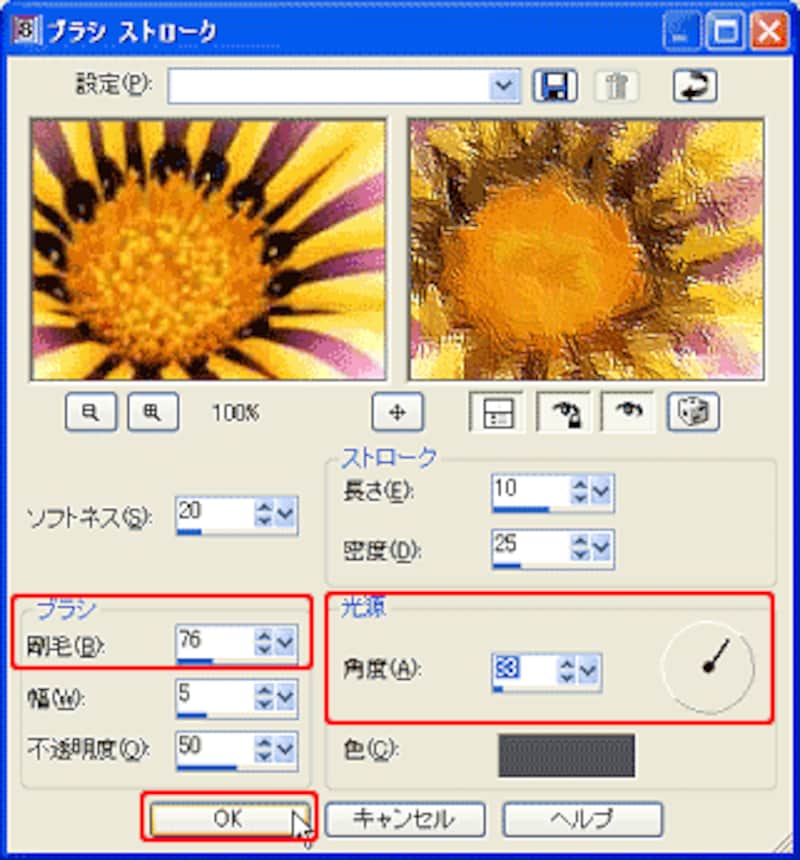
Task: Close the ブラシ ストローク dialog
Action: [769, 31]
